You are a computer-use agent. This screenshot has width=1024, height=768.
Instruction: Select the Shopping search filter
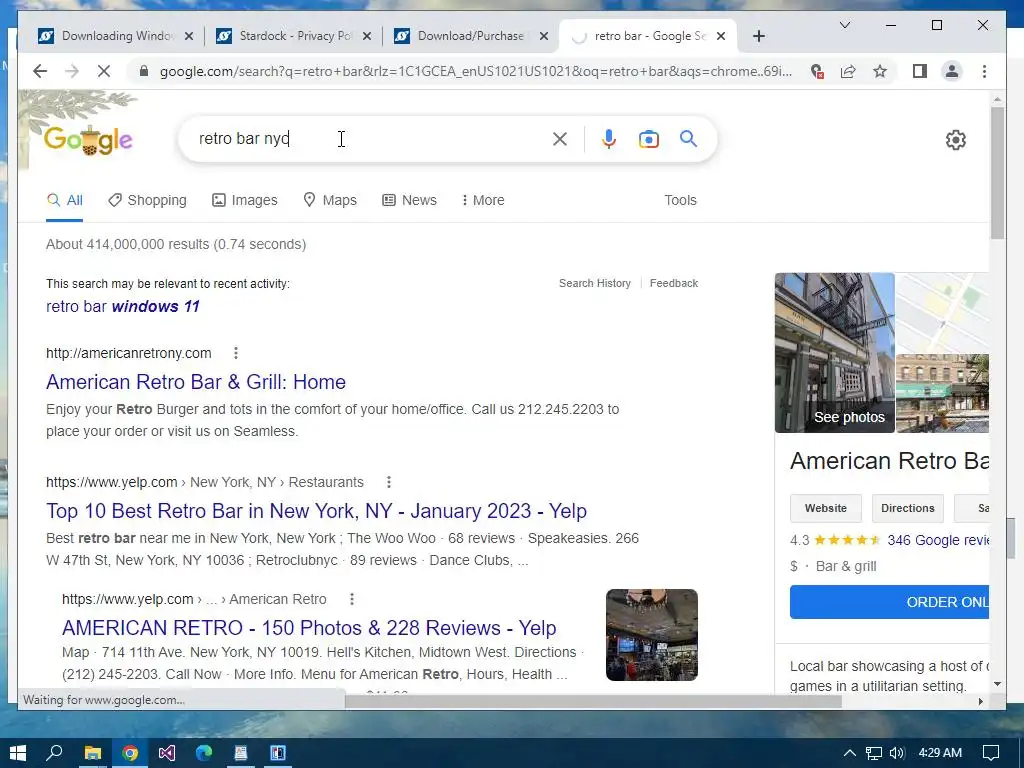tap(147, 200)
